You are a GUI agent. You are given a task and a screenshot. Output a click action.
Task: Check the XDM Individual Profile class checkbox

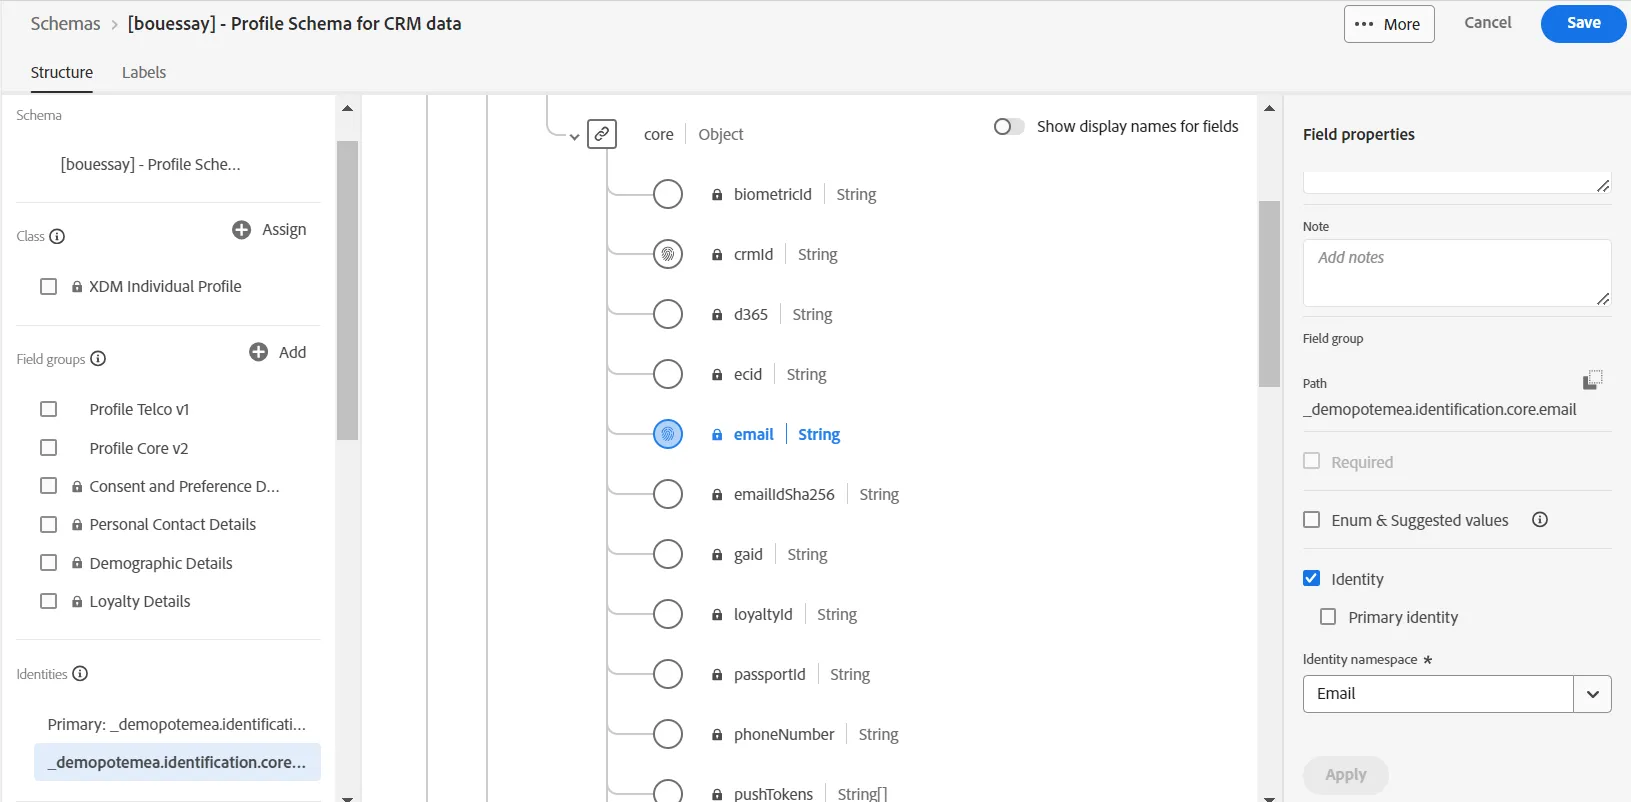[x=48, y=286]
